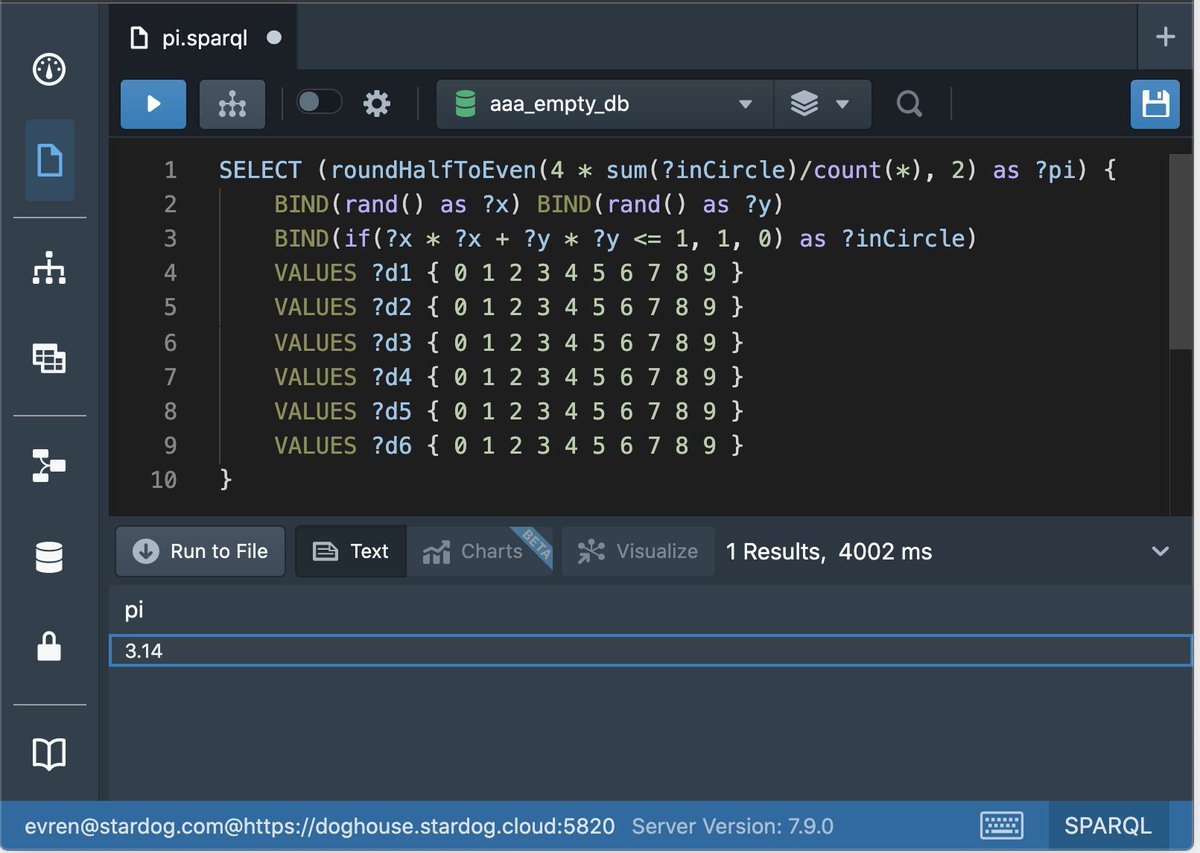Open the Security lock icon in sidebar
This screenshot has width=1200, height=853.
click(49, 647)
